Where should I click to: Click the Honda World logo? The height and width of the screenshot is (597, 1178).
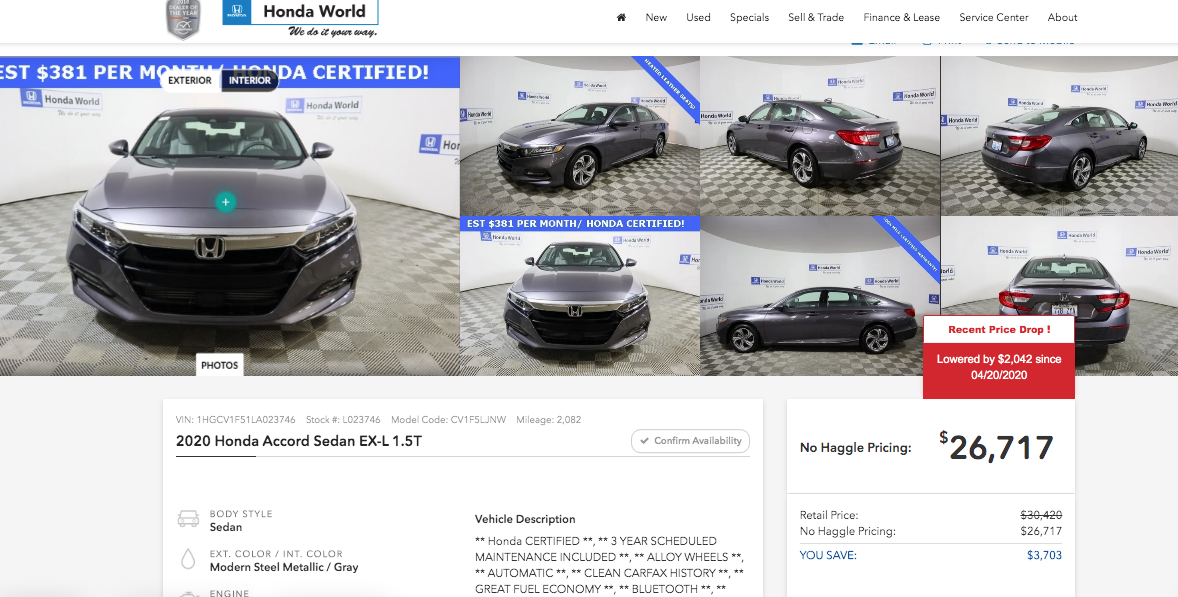point(300,19)
